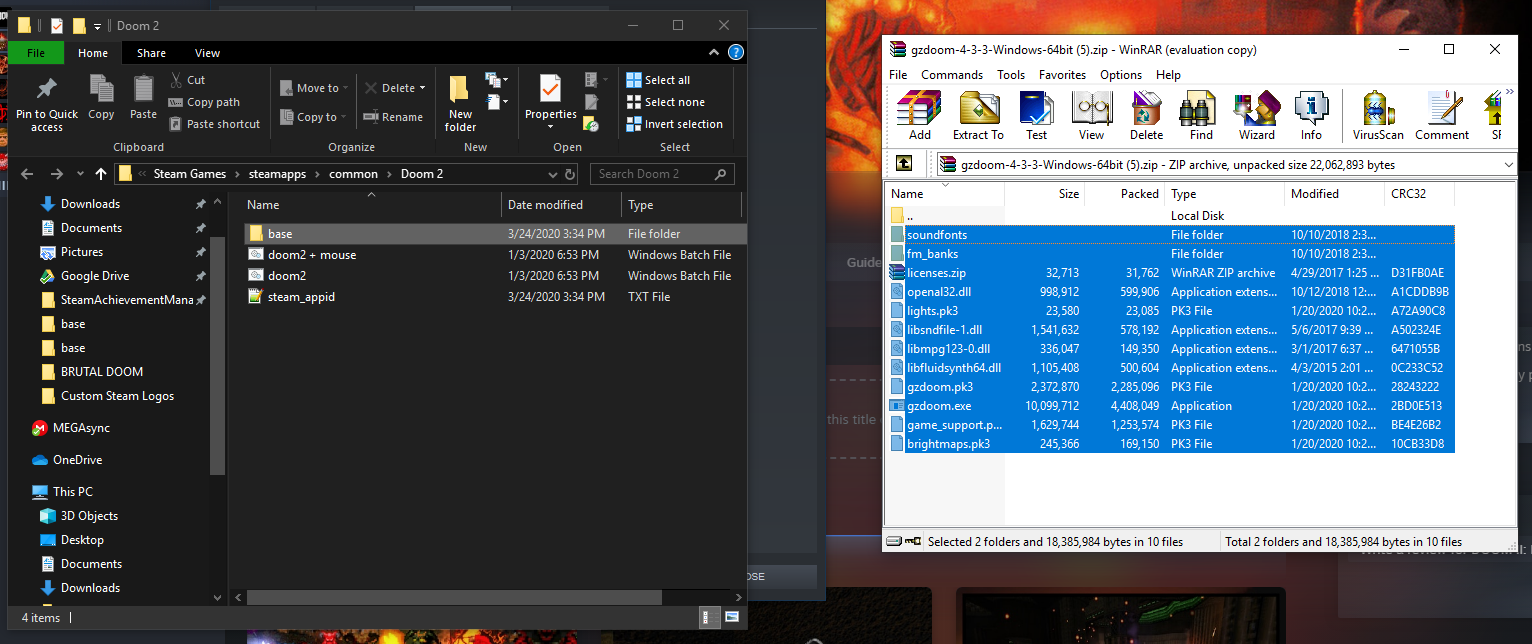The width and height of the screenshot is (1532, 644).
Task: Launch the WinRAR Wizard
Action: tap(1257, 115)
